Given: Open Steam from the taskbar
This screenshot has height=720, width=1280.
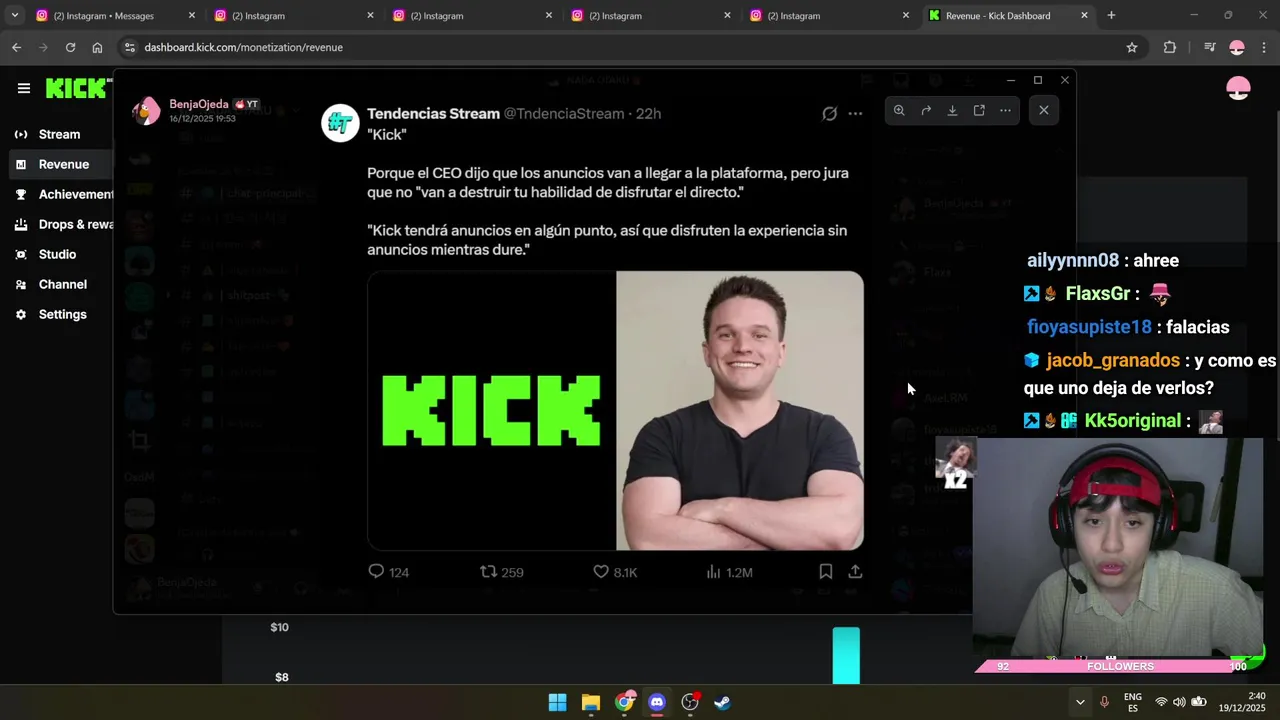Looking at the screenshot, I should 722,702.
